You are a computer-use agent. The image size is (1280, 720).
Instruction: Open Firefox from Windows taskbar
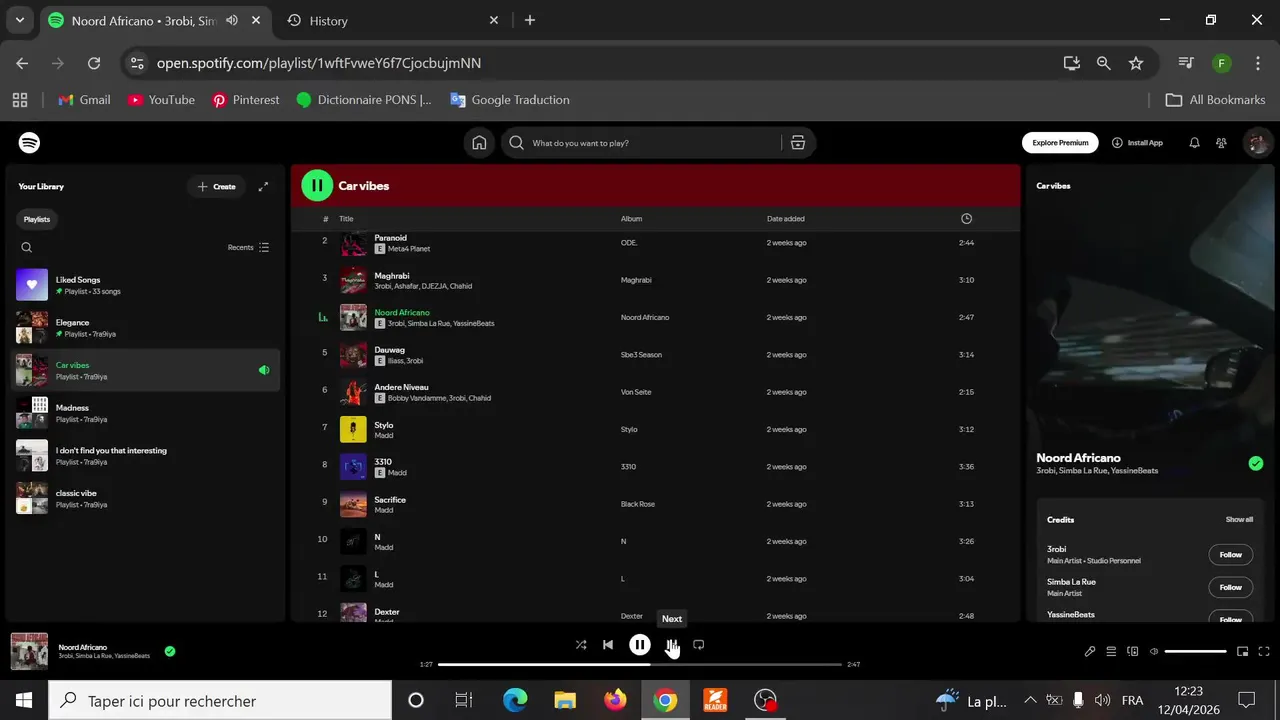pos(615,701)
